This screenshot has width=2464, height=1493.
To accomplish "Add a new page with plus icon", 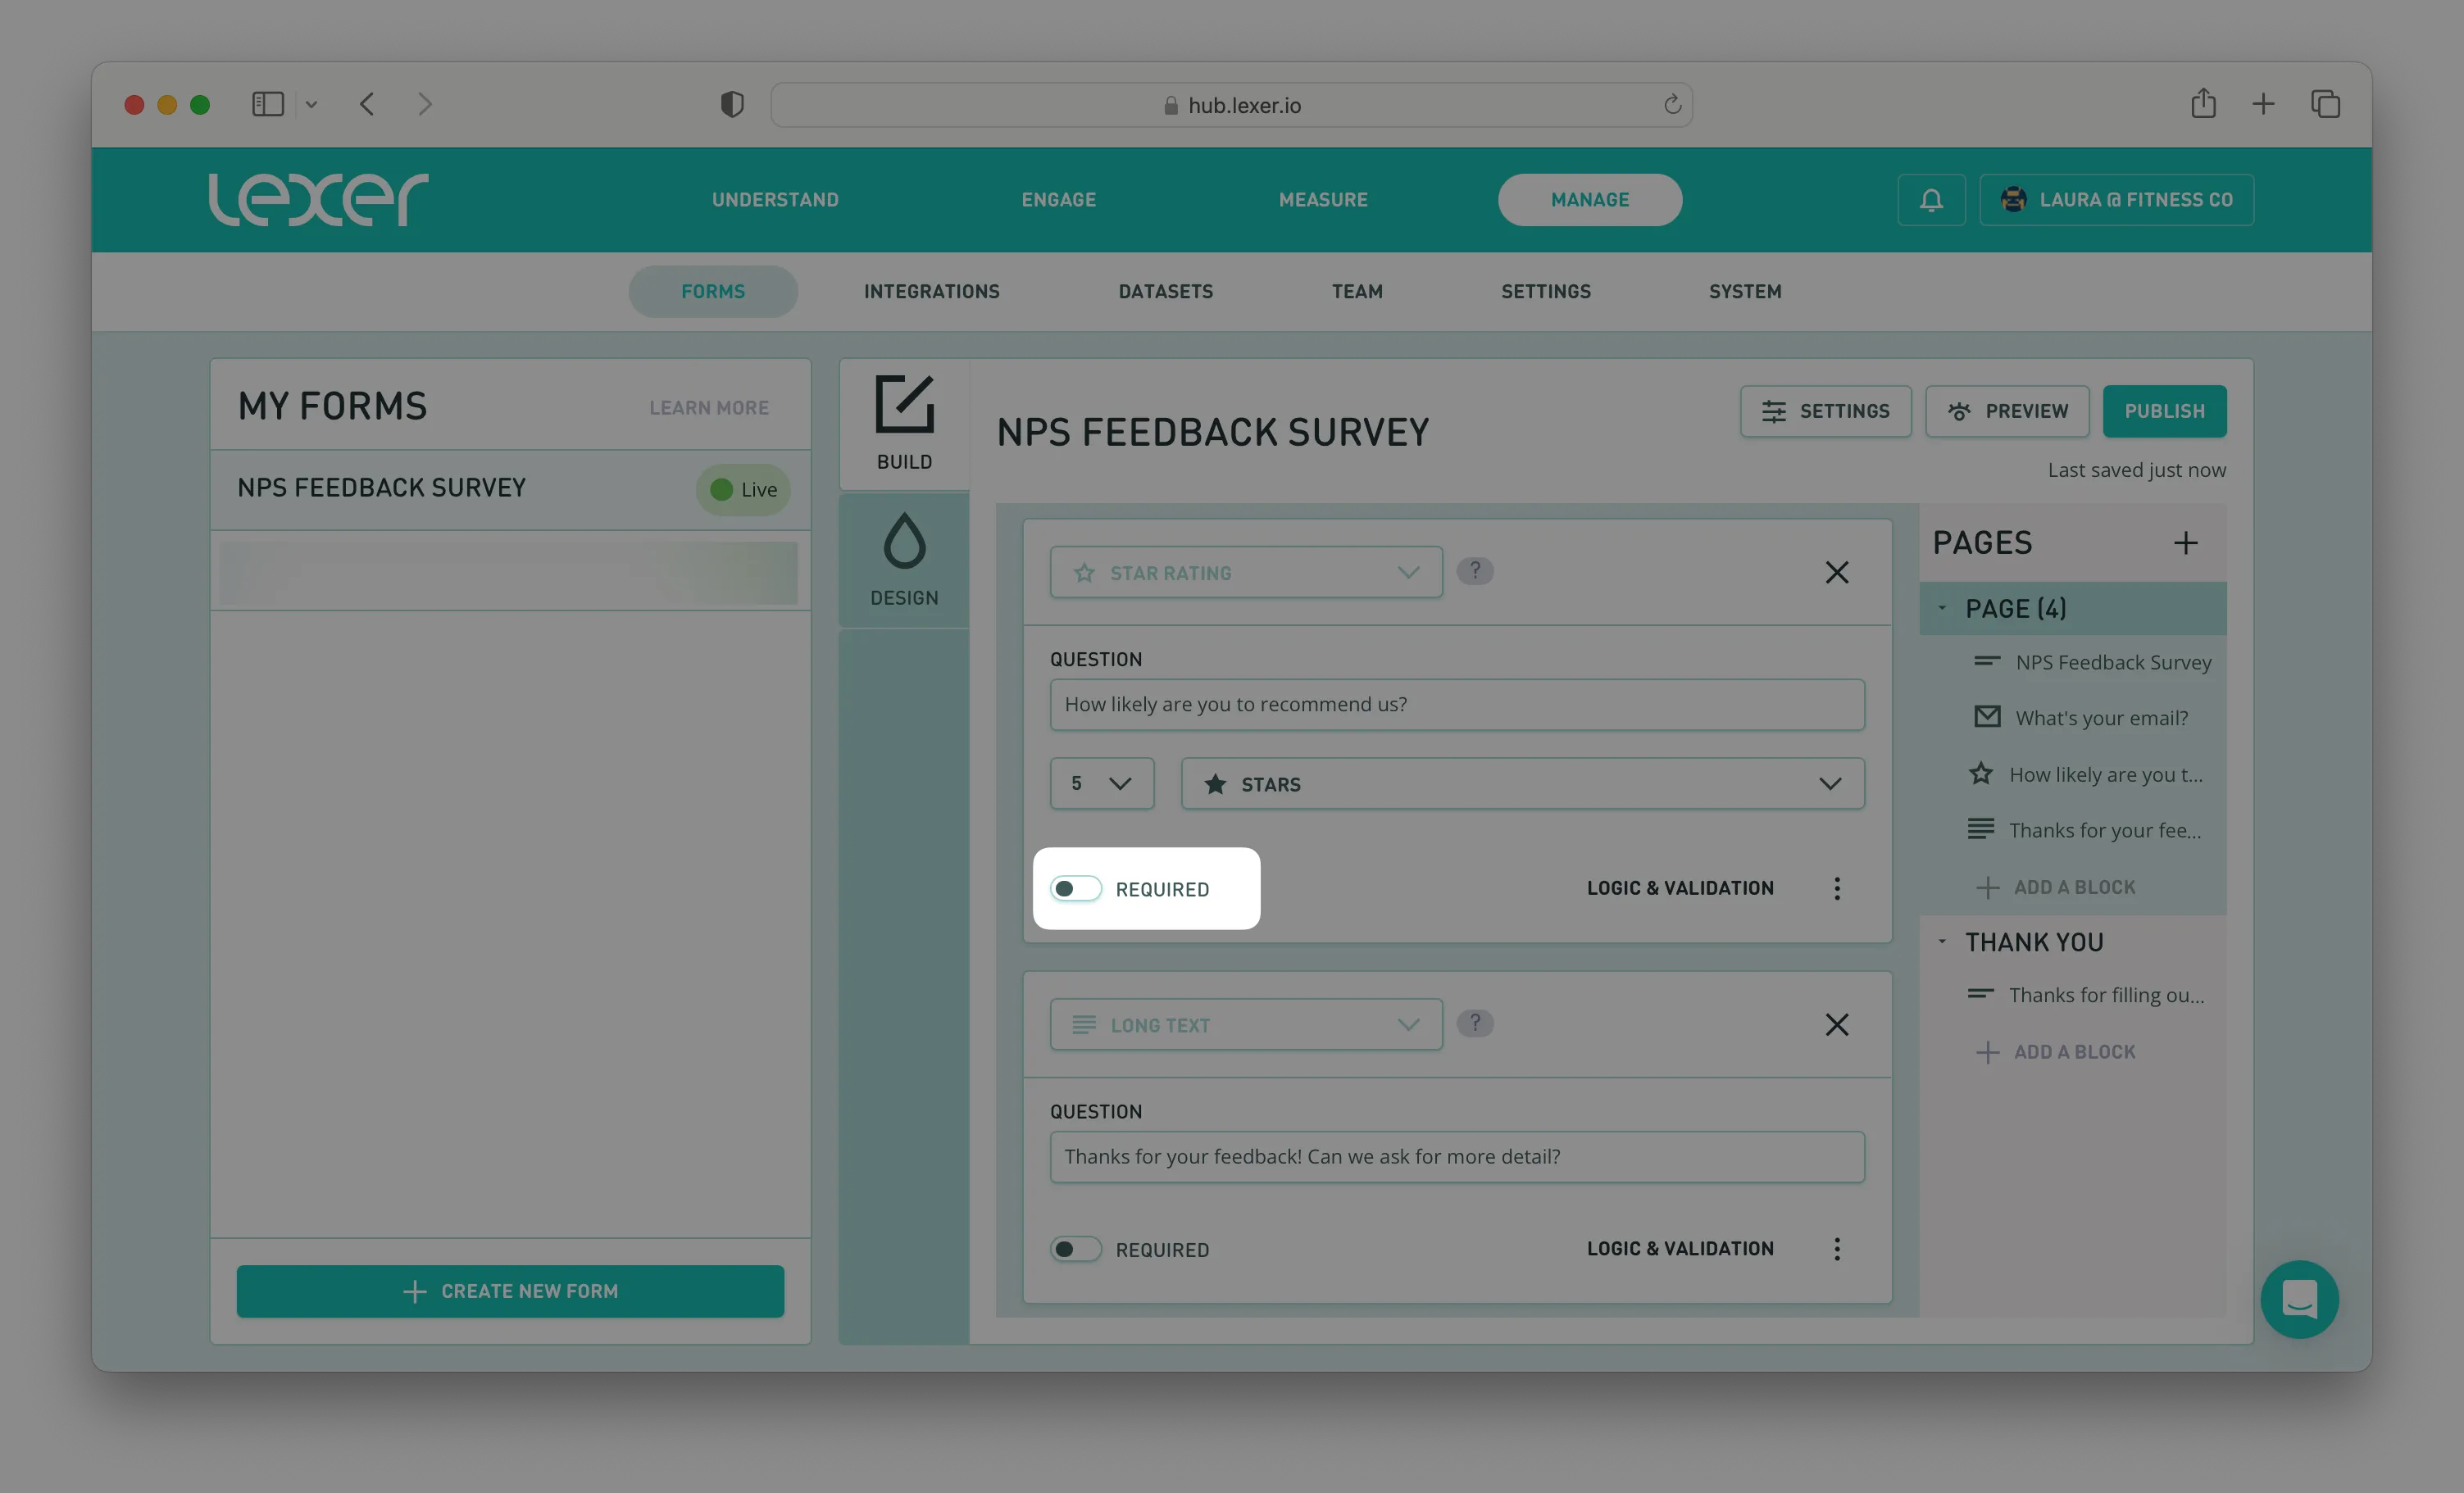I will pyautogui.click(x=2185, y=543).
